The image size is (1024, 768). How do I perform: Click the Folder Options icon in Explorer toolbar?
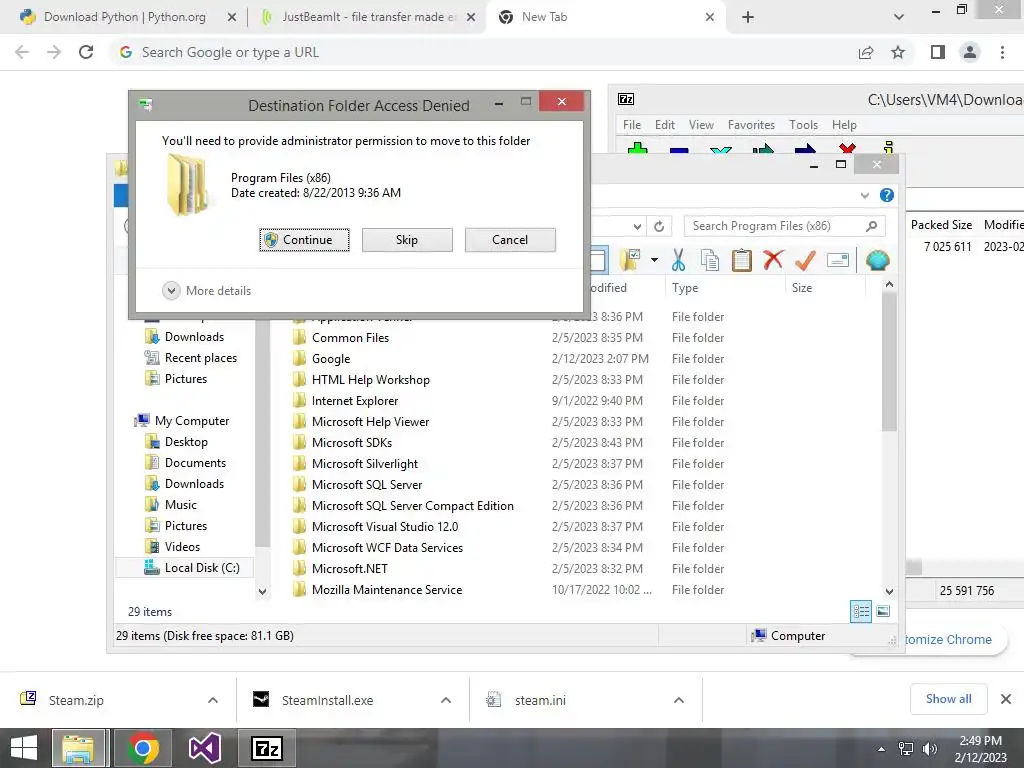(630, 260)
